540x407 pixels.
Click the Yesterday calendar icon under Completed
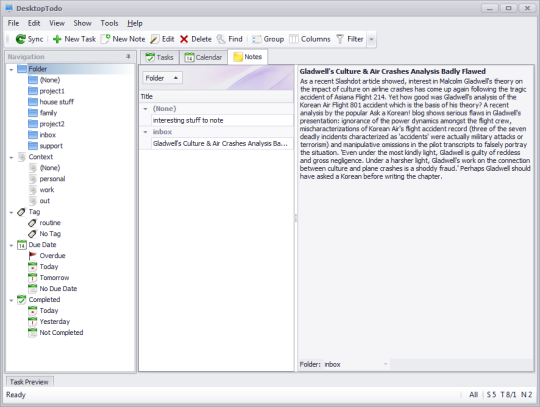click(x=32, y=322)
